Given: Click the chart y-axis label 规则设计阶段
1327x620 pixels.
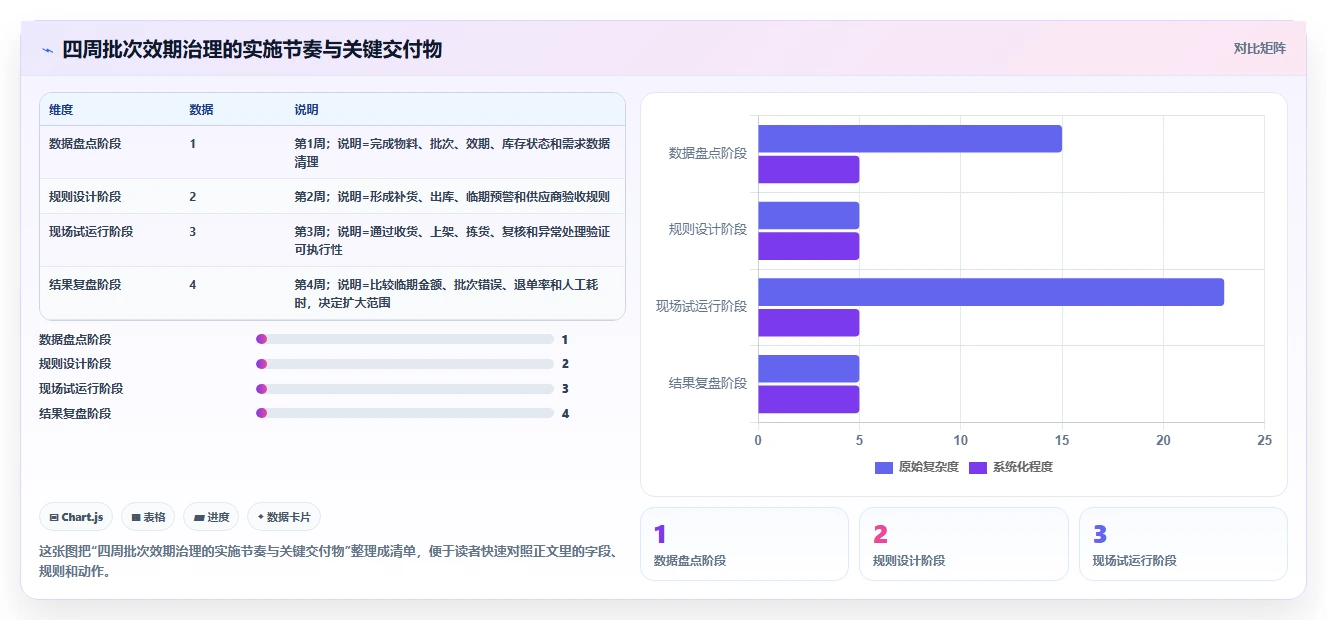Looking at the screenshot, I should (x=708, y=230).
